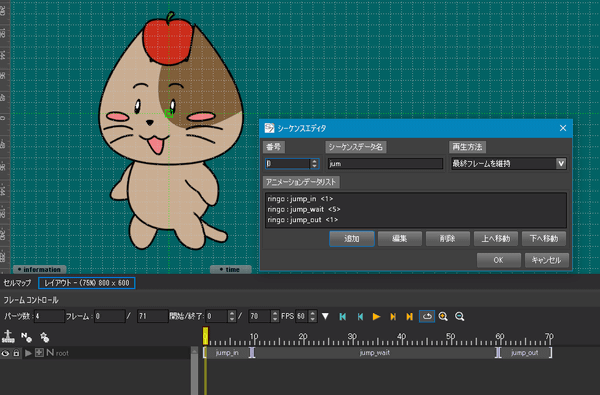The width and height of the screenshot is (600, 395).
Task: Toggle lock on root part
Action: pyautogui.click(x=16, y=353)
